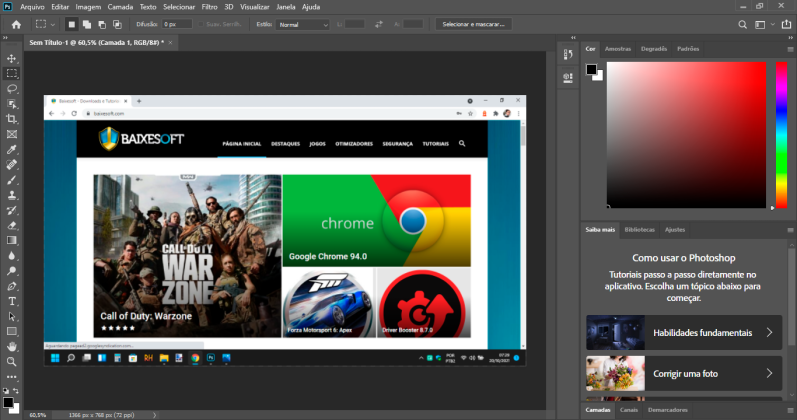The height and width of the screenshot is (420, 797).
Task: Select the Lasso tool
Action: pyautogui.click(x=12, y=88)
